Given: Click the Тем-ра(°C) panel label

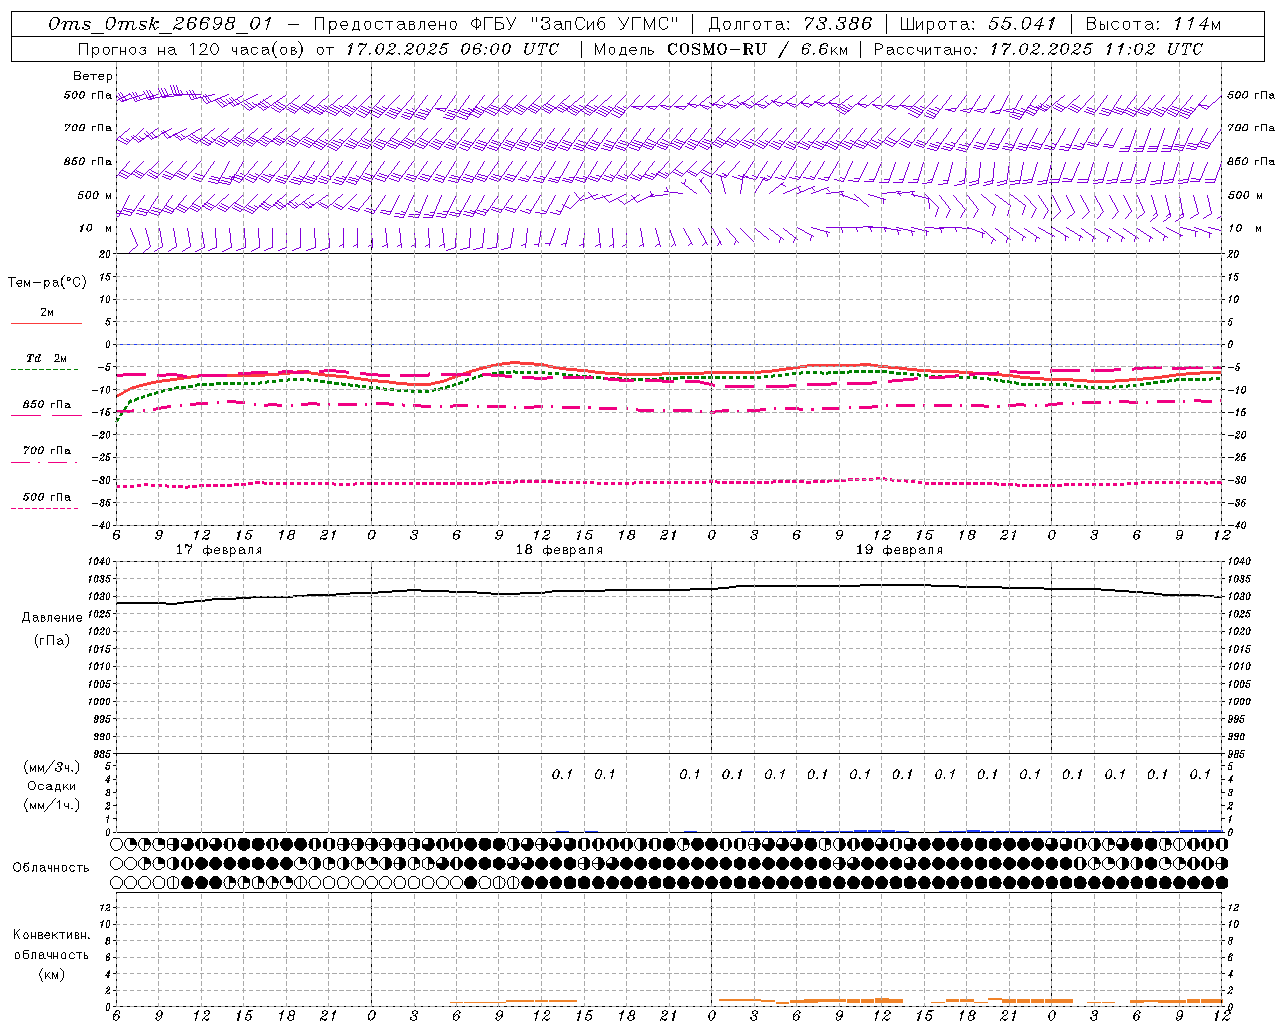Looking at the screenshot, I should click(47, 283).
